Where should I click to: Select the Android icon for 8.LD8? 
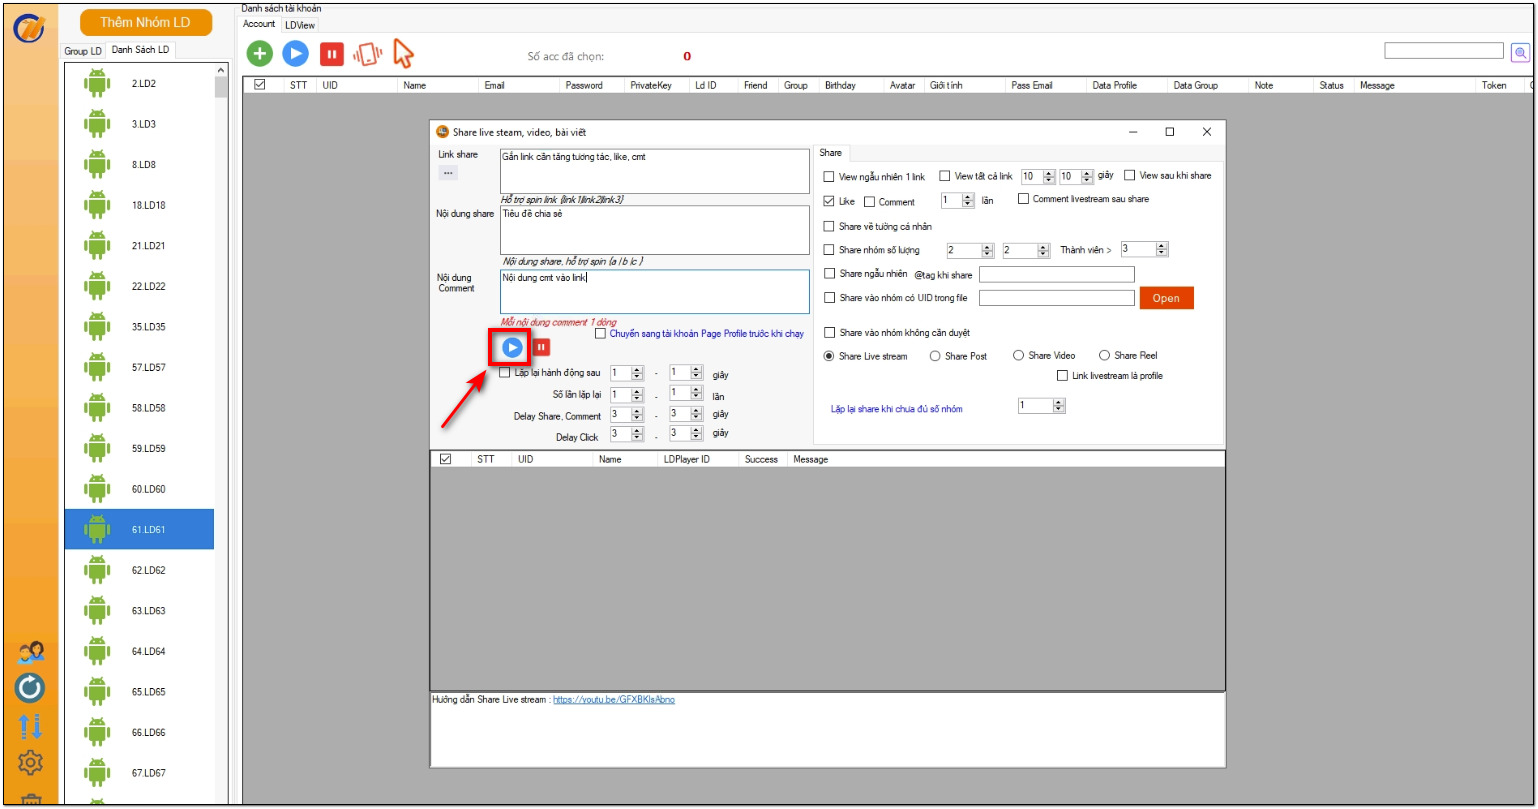pyautogui.click(x=97, y=165)
